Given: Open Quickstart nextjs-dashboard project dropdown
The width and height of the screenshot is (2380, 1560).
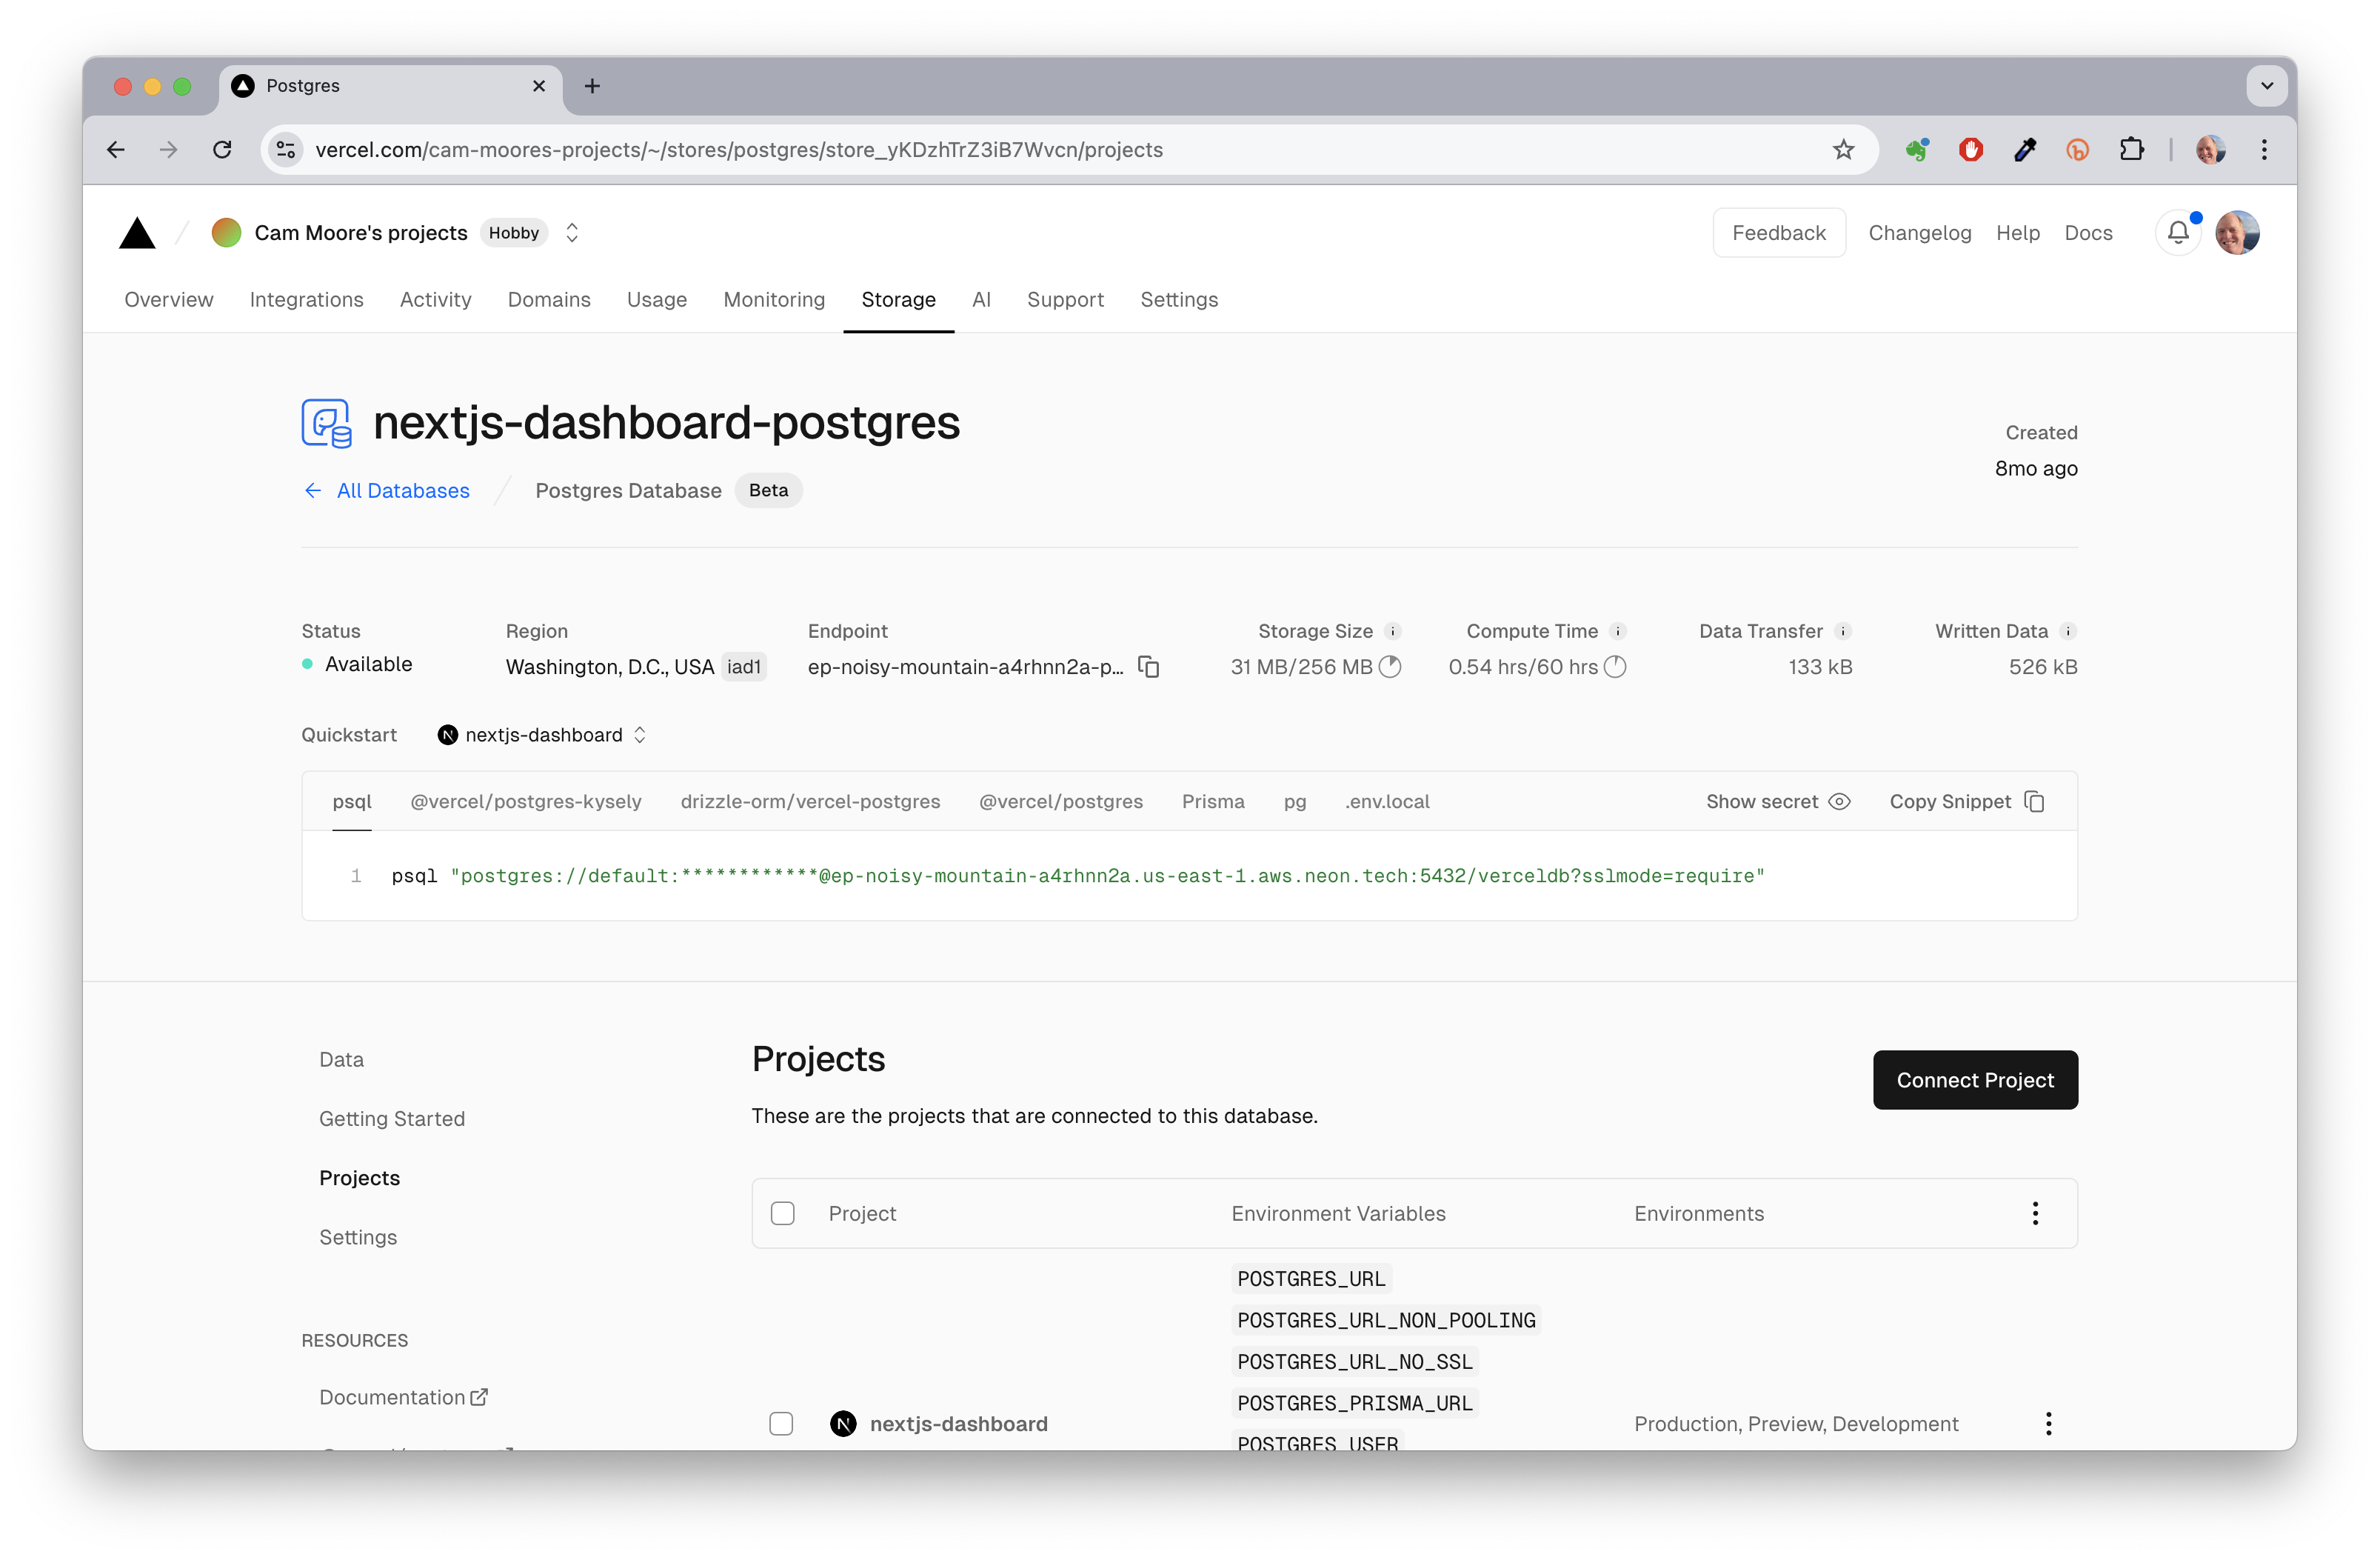Looking at the screenshot, I should point(543,735).
